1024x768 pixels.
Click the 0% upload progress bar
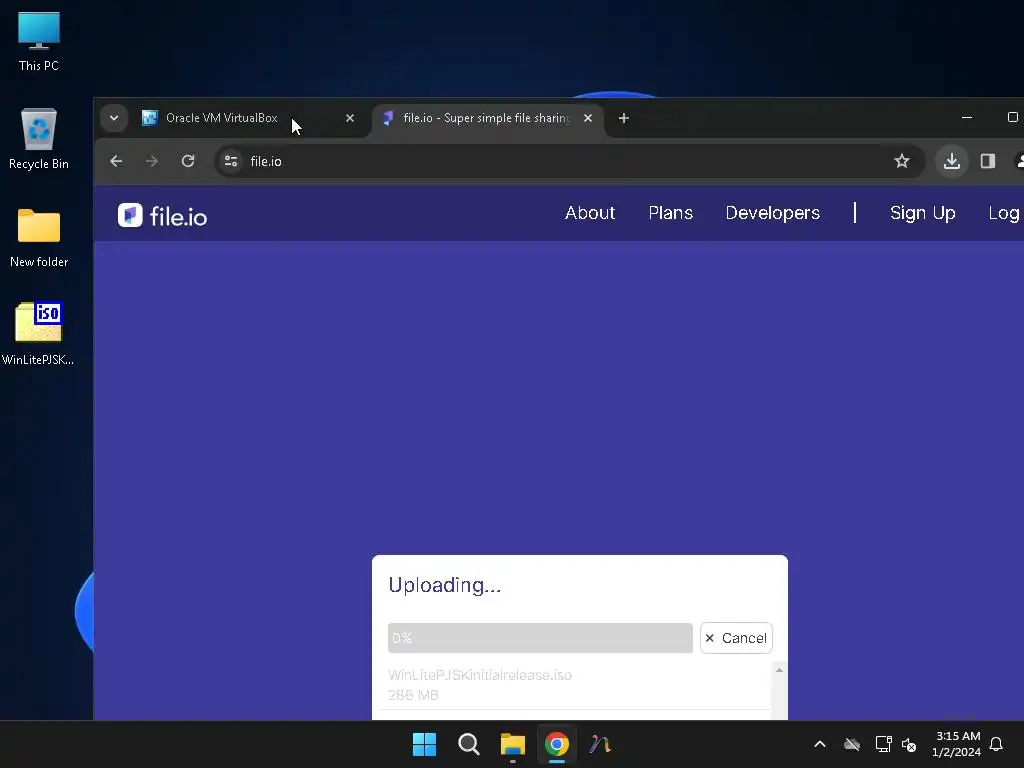point(540,638)
